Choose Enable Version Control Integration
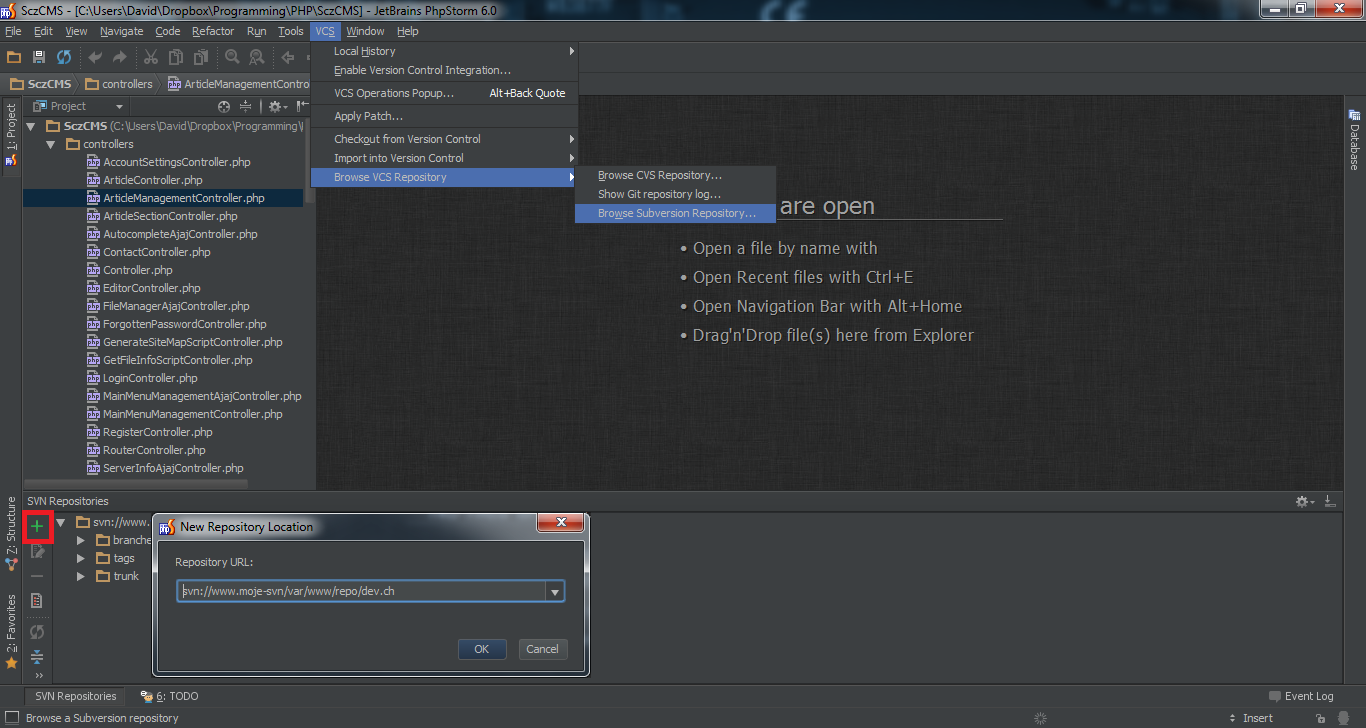Screen dimensions: 1366x728 pos(445,70)
